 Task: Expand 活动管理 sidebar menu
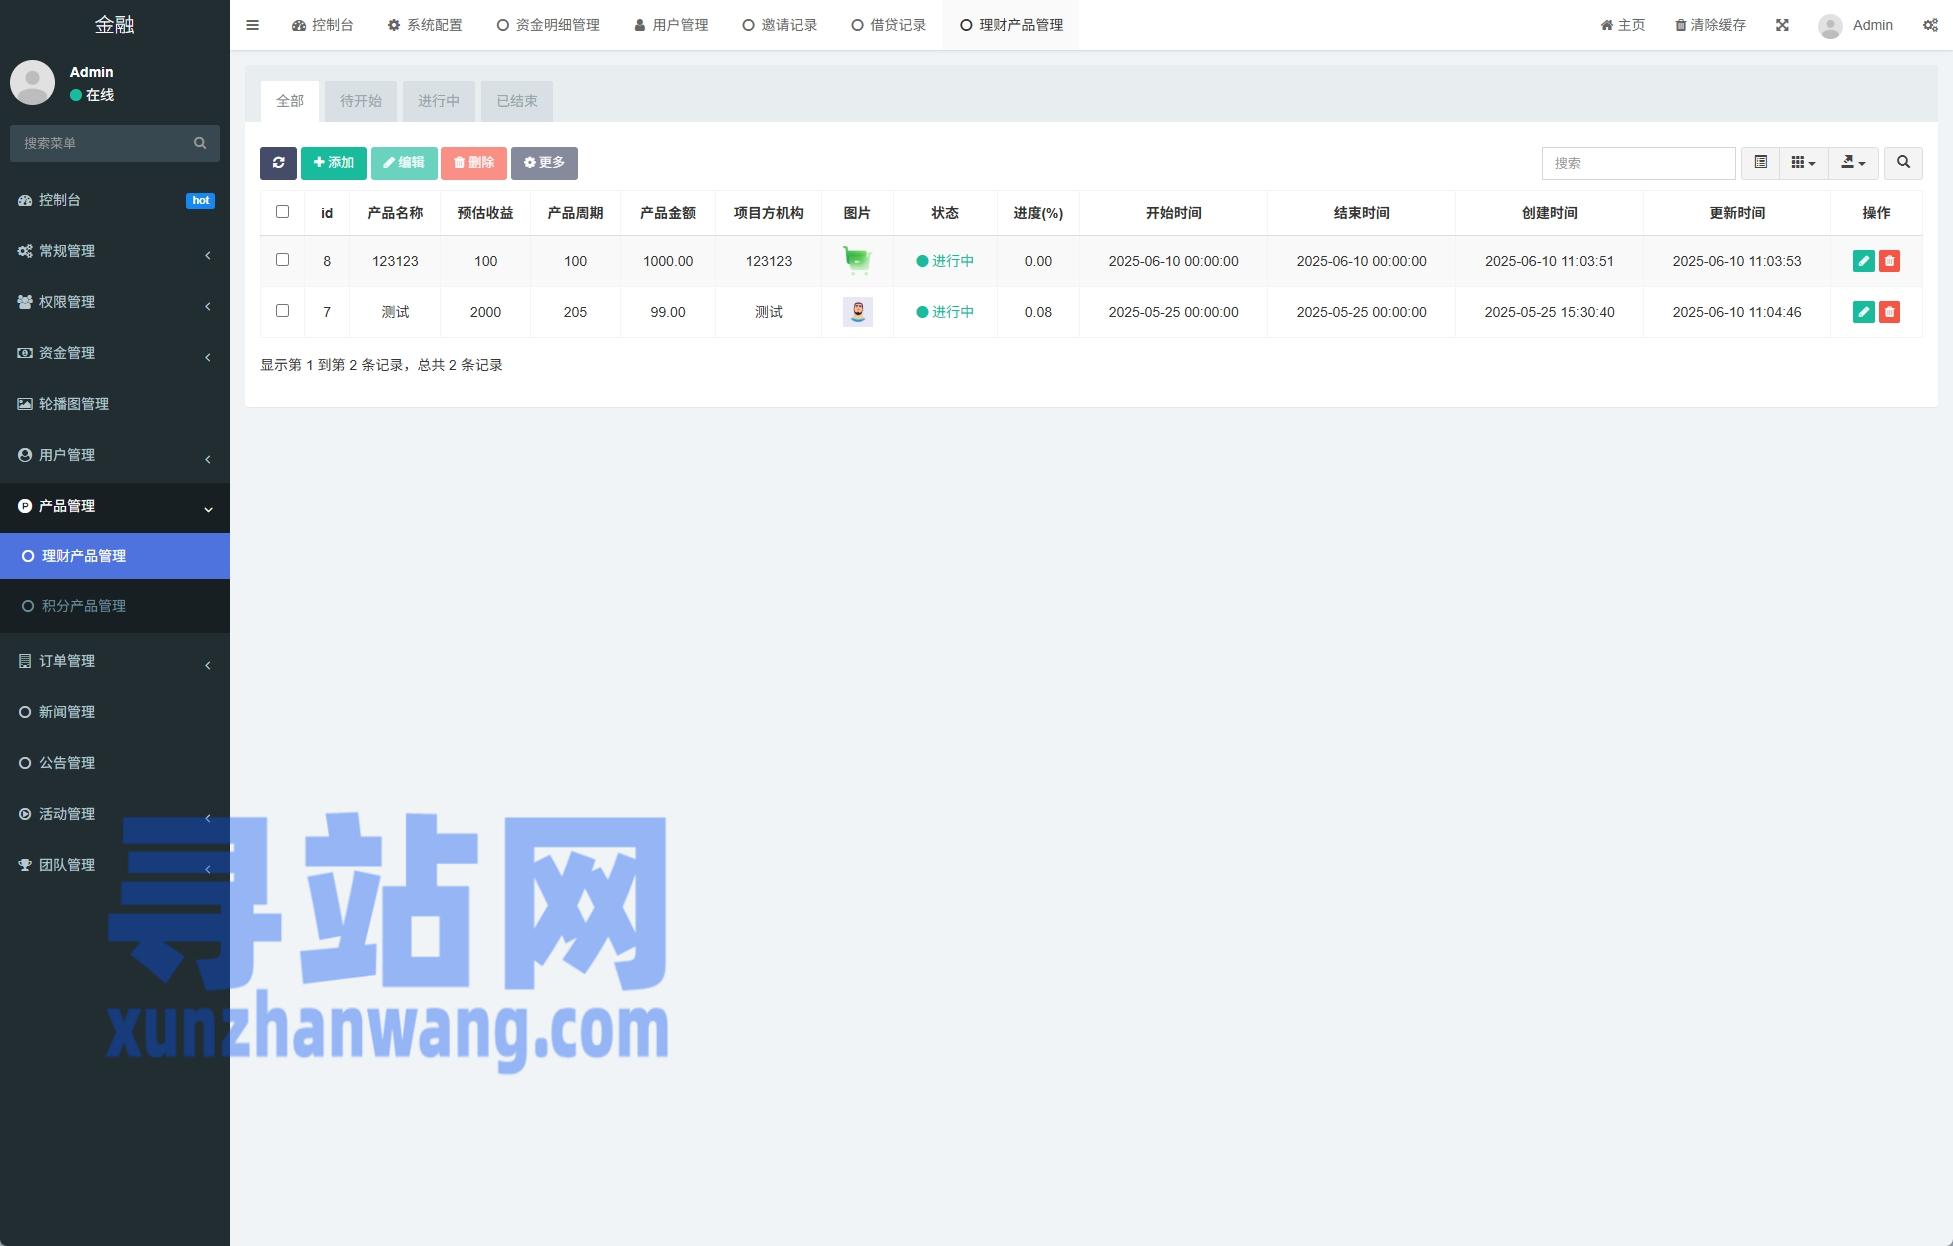(x=115, y=814)
